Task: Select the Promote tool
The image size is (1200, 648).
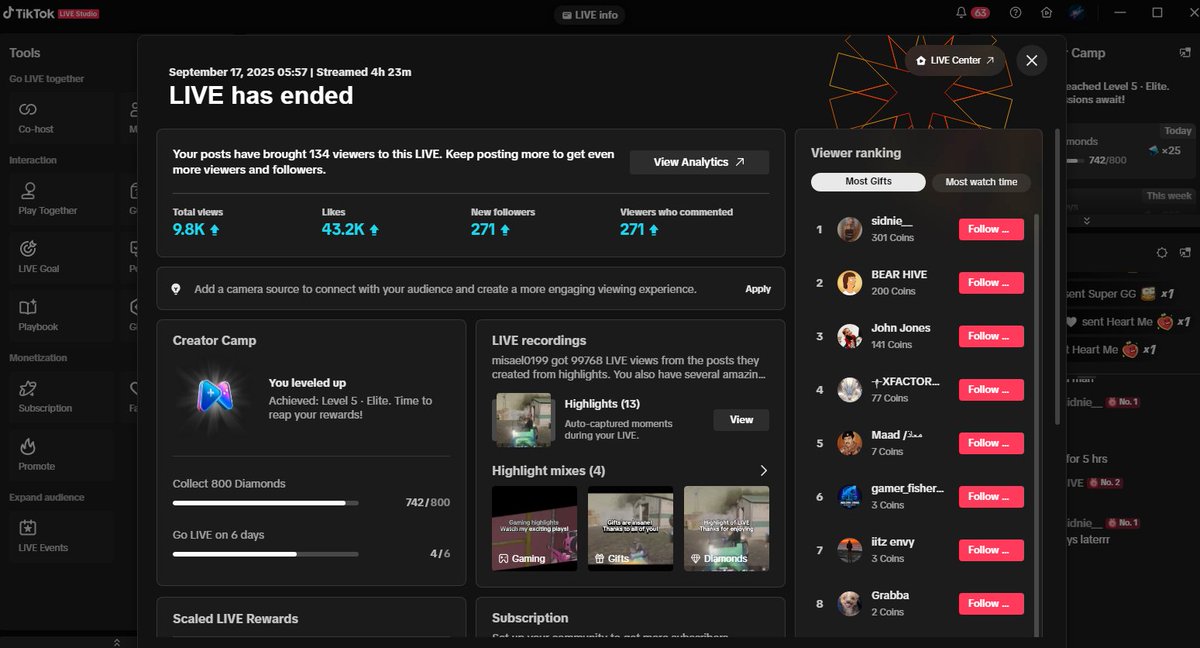Action: pyautogui.click(x=30, y=455)
